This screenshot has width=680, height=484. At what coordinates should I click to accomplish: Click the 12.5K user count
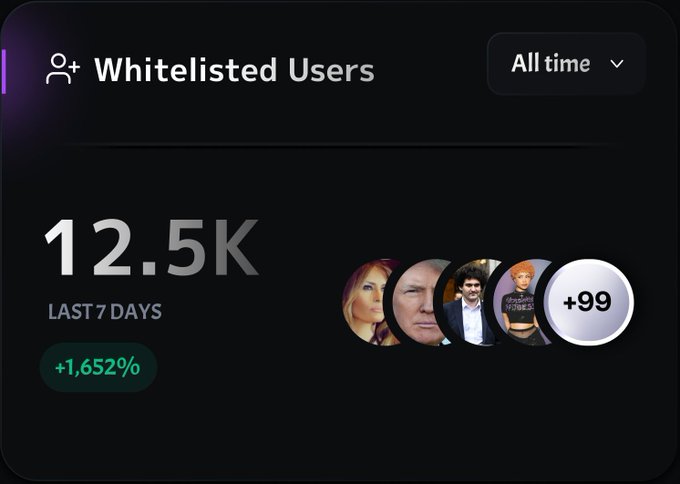point(151,247)
